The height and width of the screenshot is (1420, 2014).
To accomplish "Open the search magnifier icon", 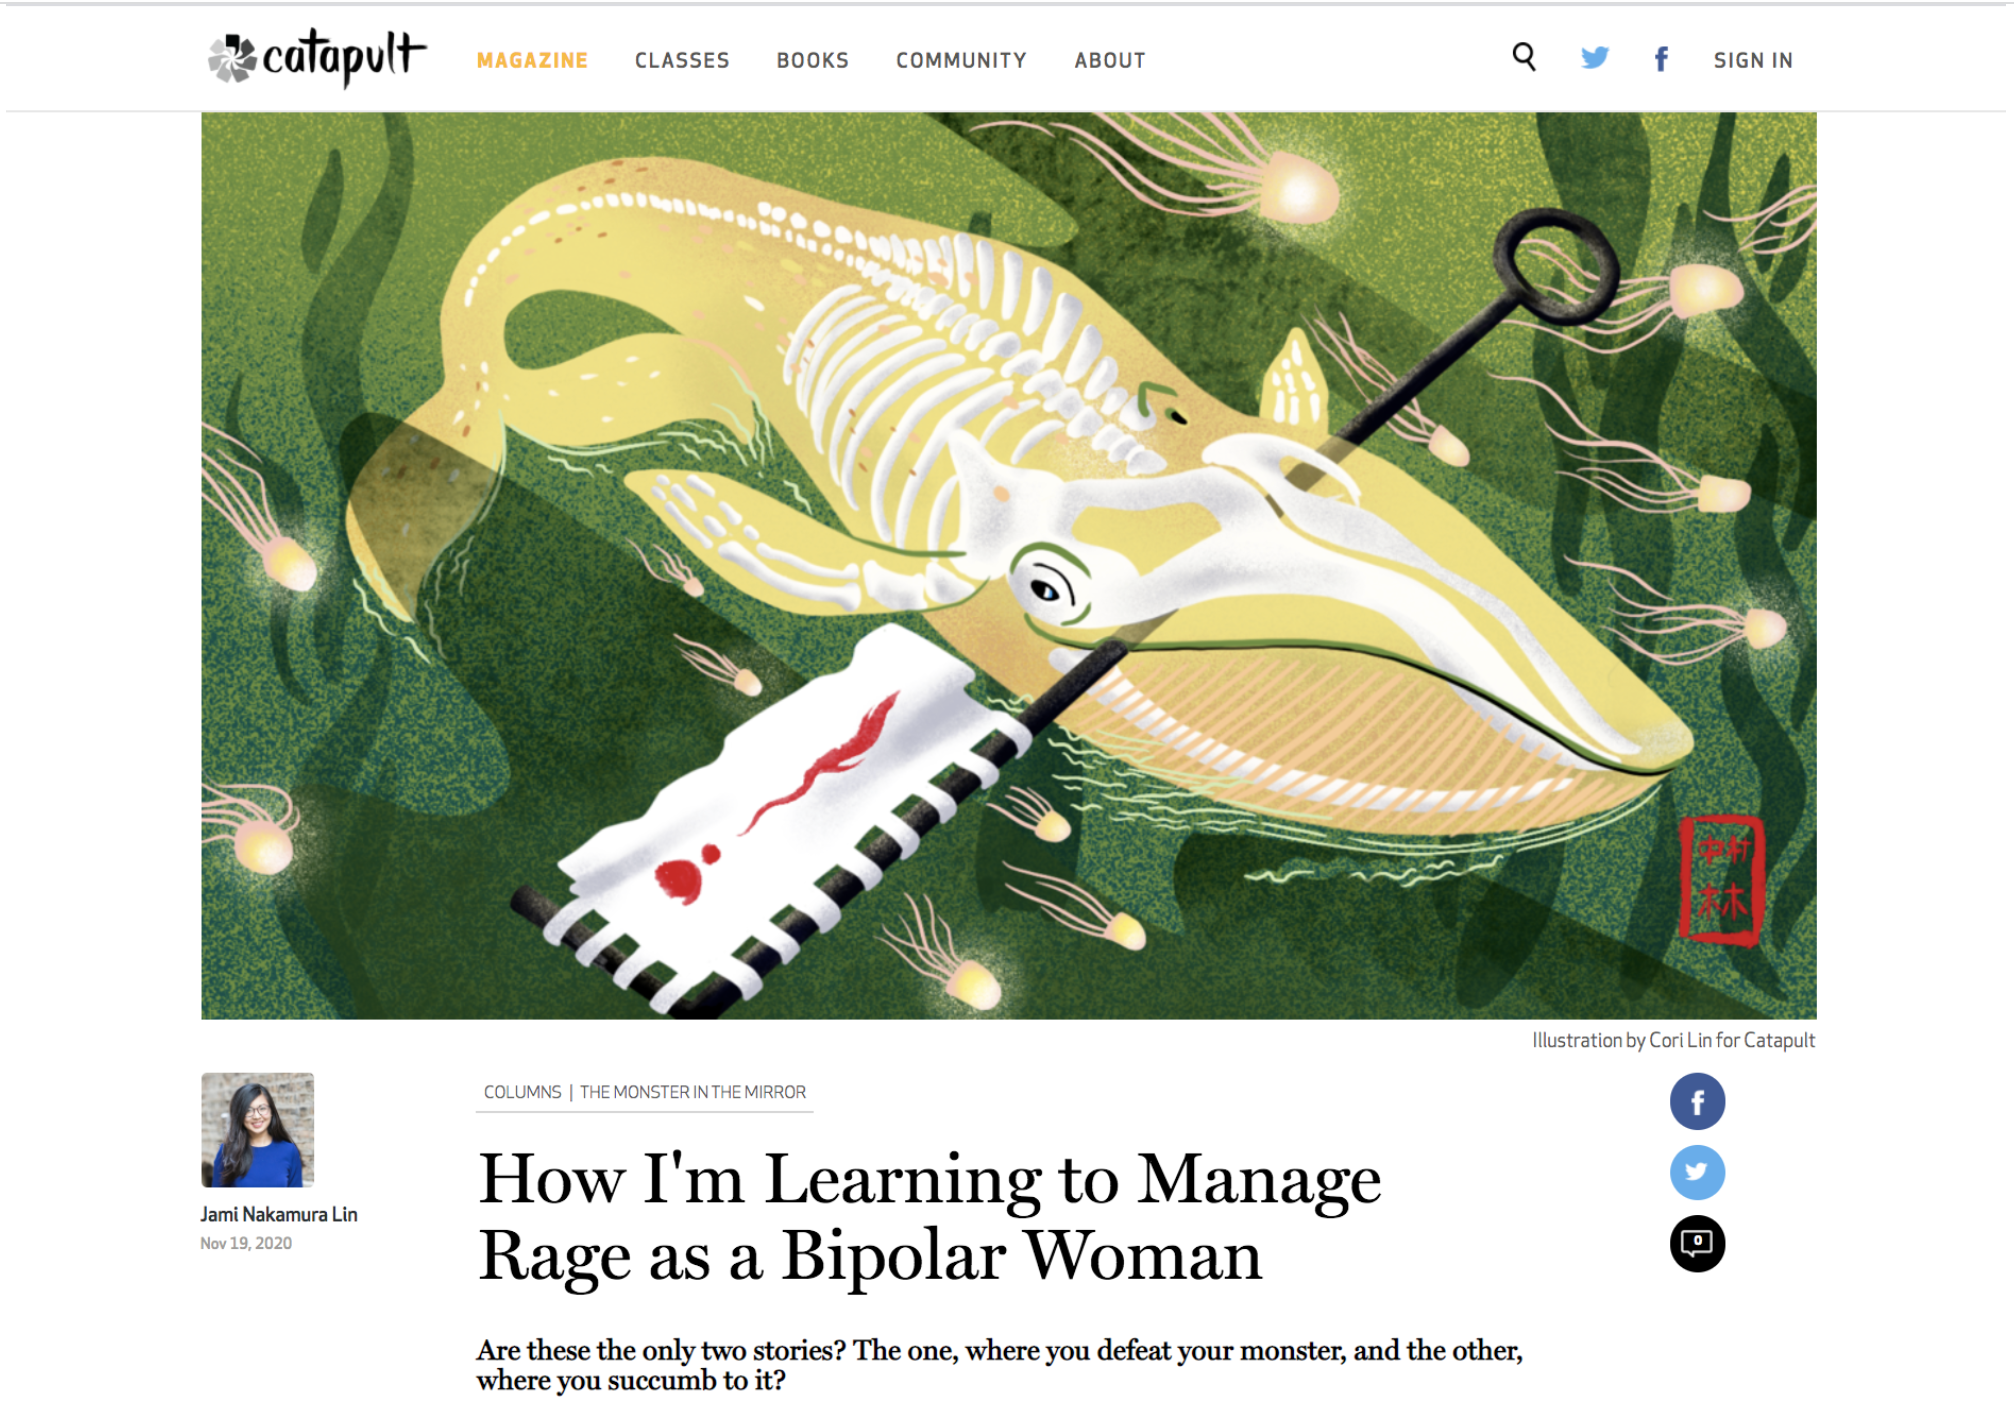I will (x=1523, y=57).
